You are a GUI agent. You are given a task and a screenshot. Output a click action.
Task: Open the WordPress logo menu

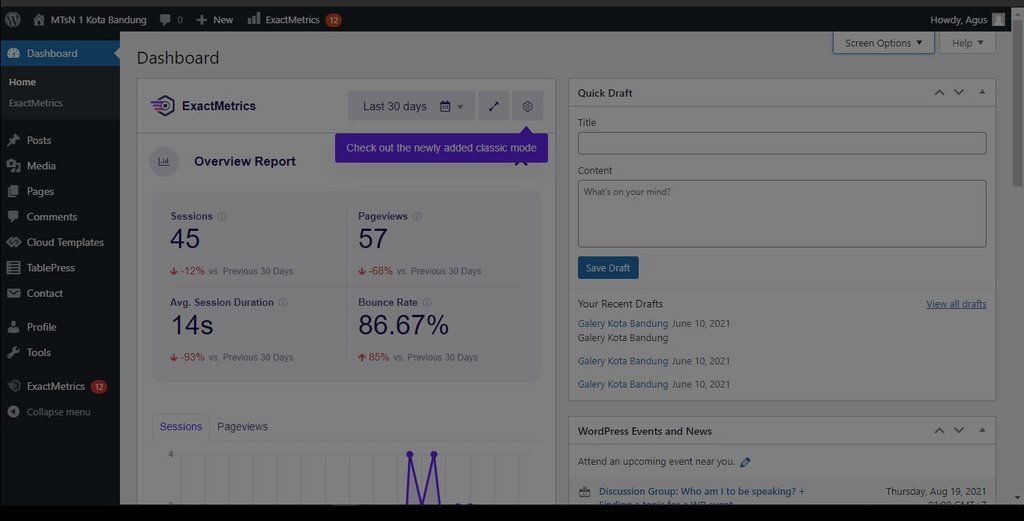13,20
